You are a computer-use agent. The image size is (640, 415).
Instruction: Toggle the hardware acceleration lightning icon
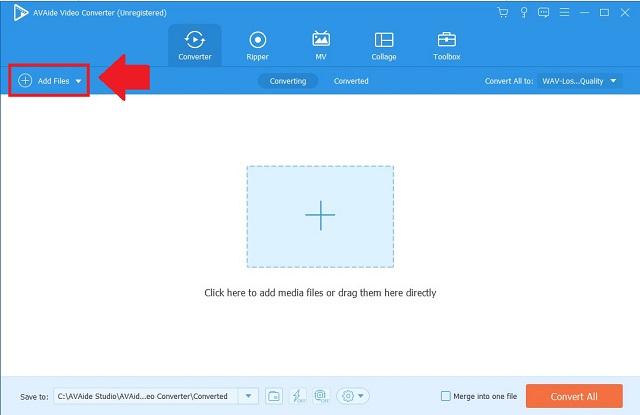(298, 396)
